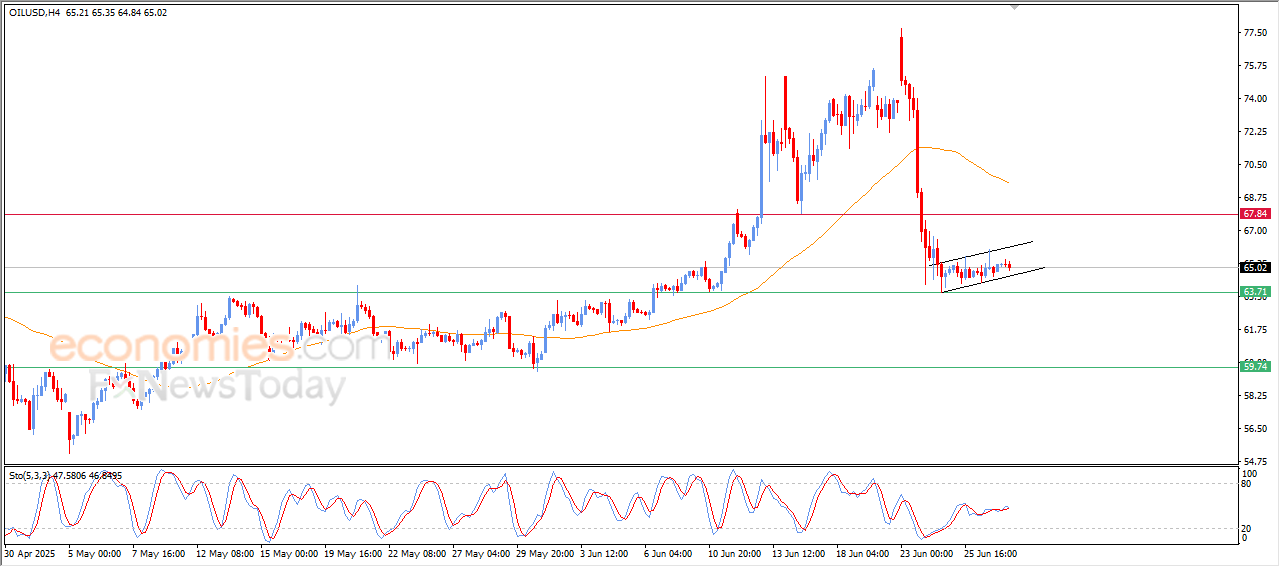Click the 30 Apr 2025 date label
This screenshot has width=1280, height=567.
pos(28,552)
